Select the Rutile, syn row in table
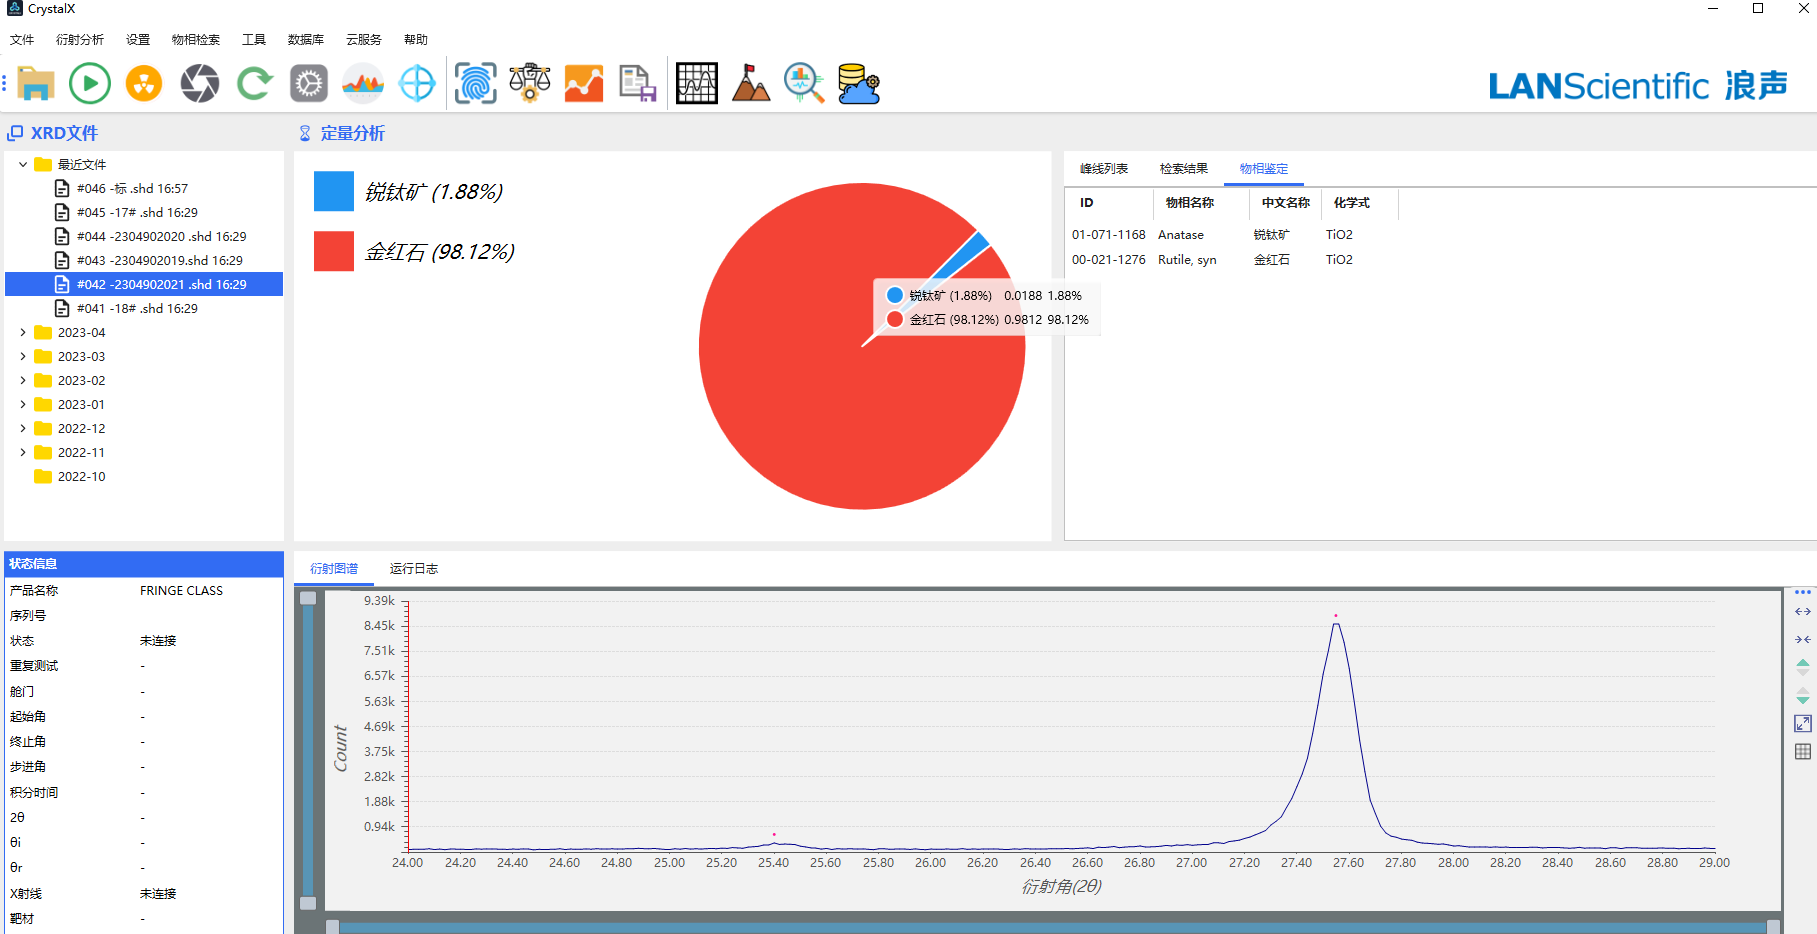 click(1187, 260)
